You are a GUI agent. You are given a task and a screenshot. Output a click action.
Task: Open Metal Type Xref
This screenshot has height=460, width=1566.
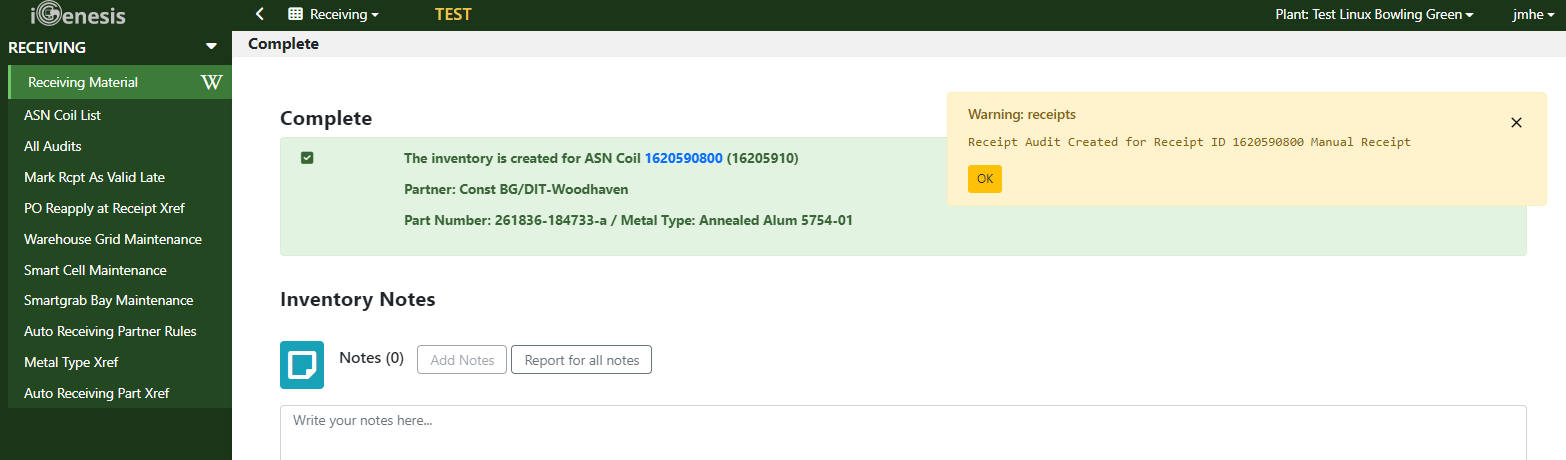[x=71, y=362]
